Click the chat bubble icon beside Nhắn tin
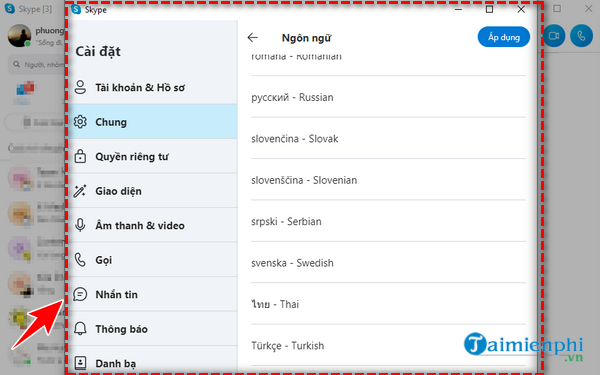Viewport: 600px width, 375px height. (x=80, y=294)
